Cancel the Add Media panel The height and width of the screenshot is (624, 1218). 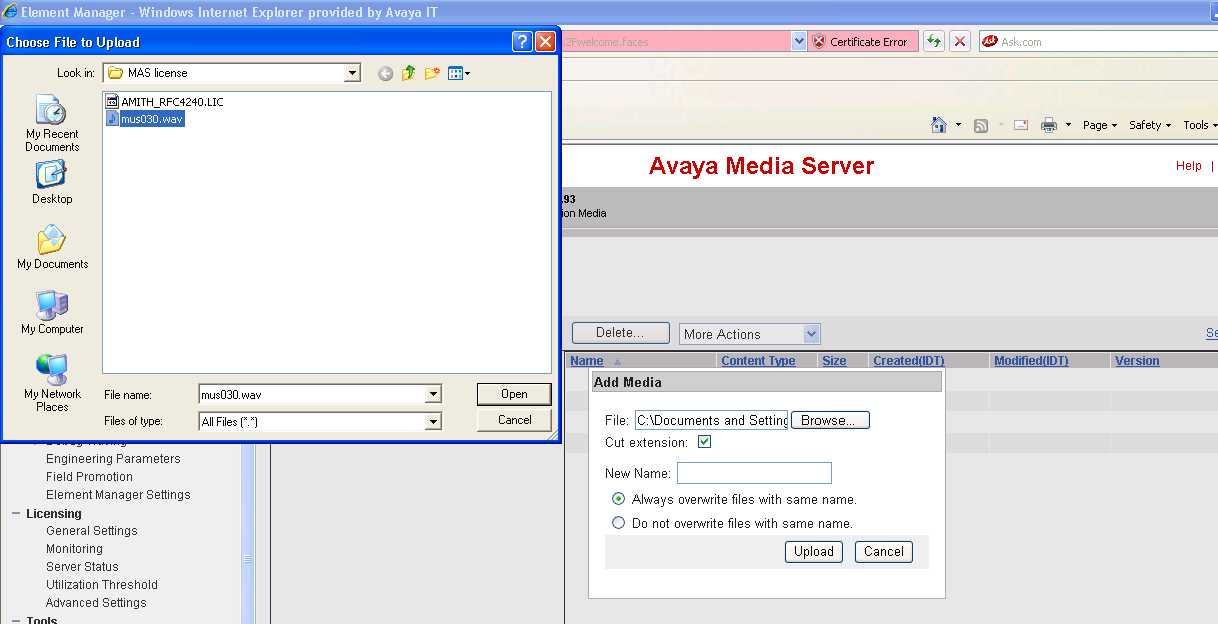[x=884, y=551]
